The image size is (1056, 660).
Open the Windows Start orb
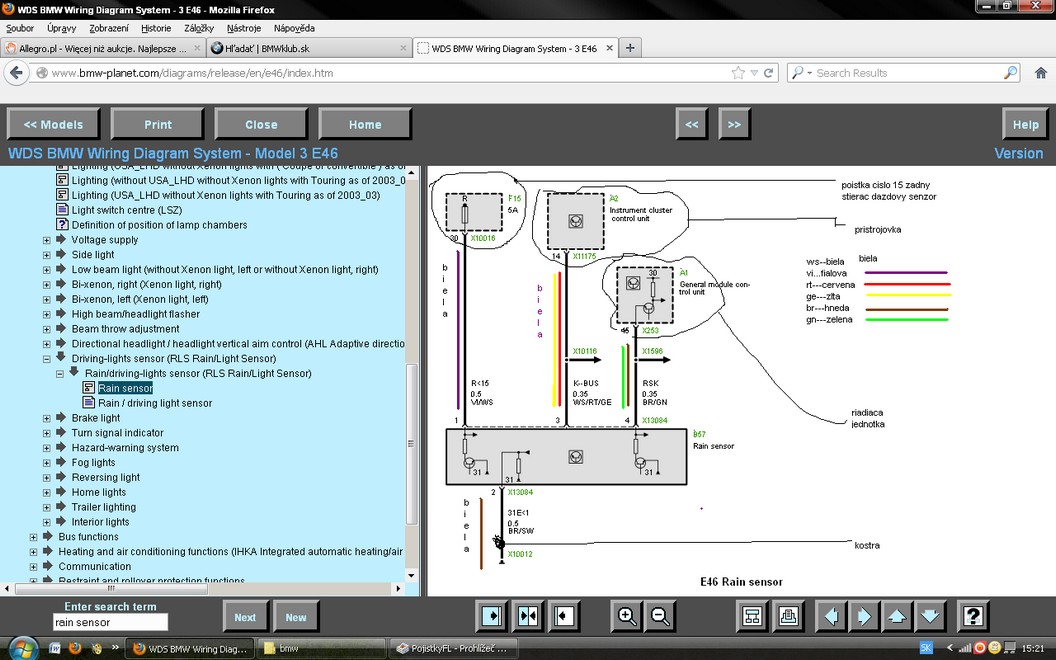click(24, 648)
